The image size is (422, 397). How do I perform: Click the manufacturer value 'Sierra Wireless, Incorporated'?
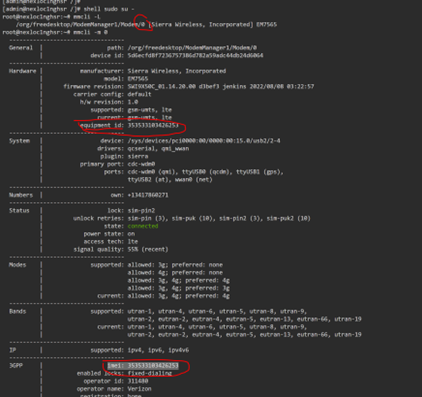pos(177,71)
